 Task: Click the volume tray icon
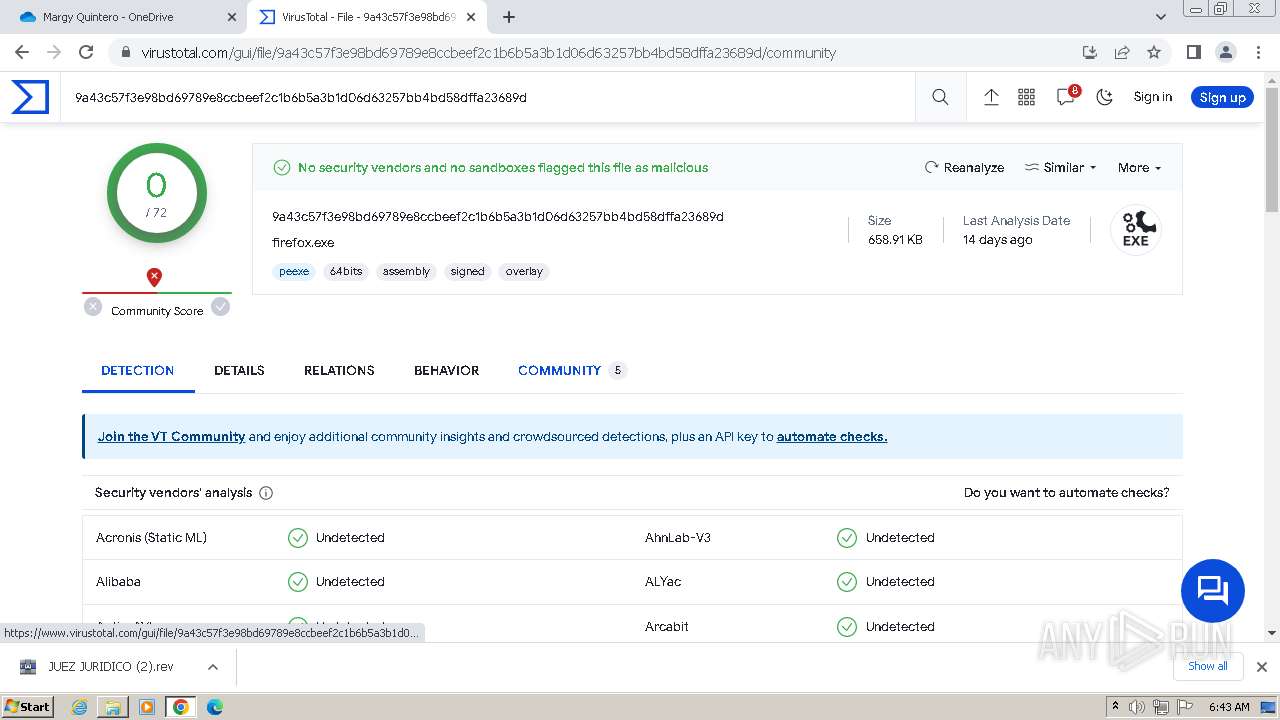pyautogui.click(x=1137, y=707)
